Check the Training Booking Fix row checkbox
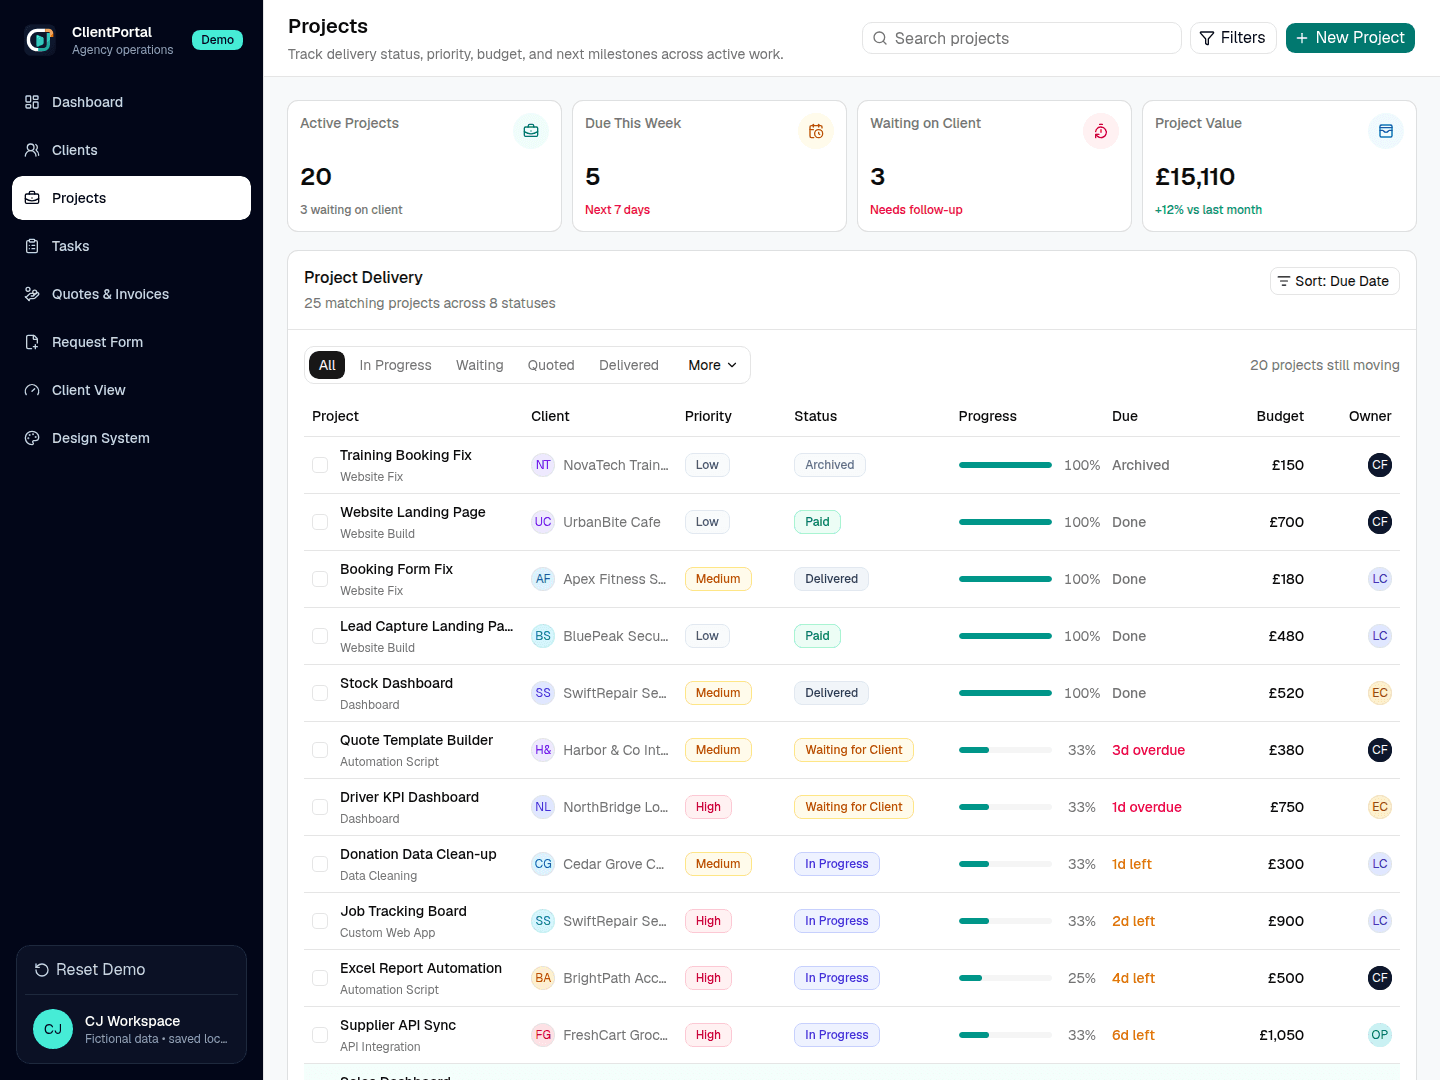Viewport: 1440px width, 1080px height. point(320,465)
